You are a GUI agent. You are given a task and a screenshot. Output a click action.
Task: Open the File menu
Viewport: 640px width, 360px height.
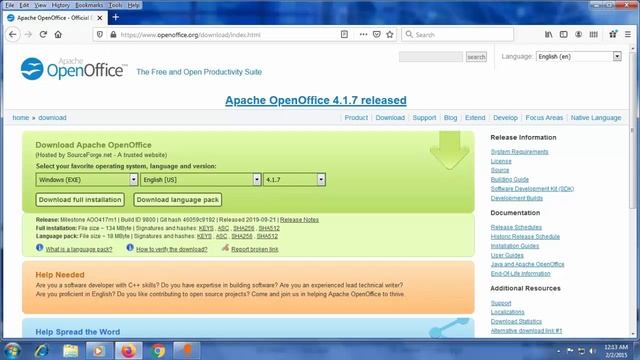click(x=9, y=5)
